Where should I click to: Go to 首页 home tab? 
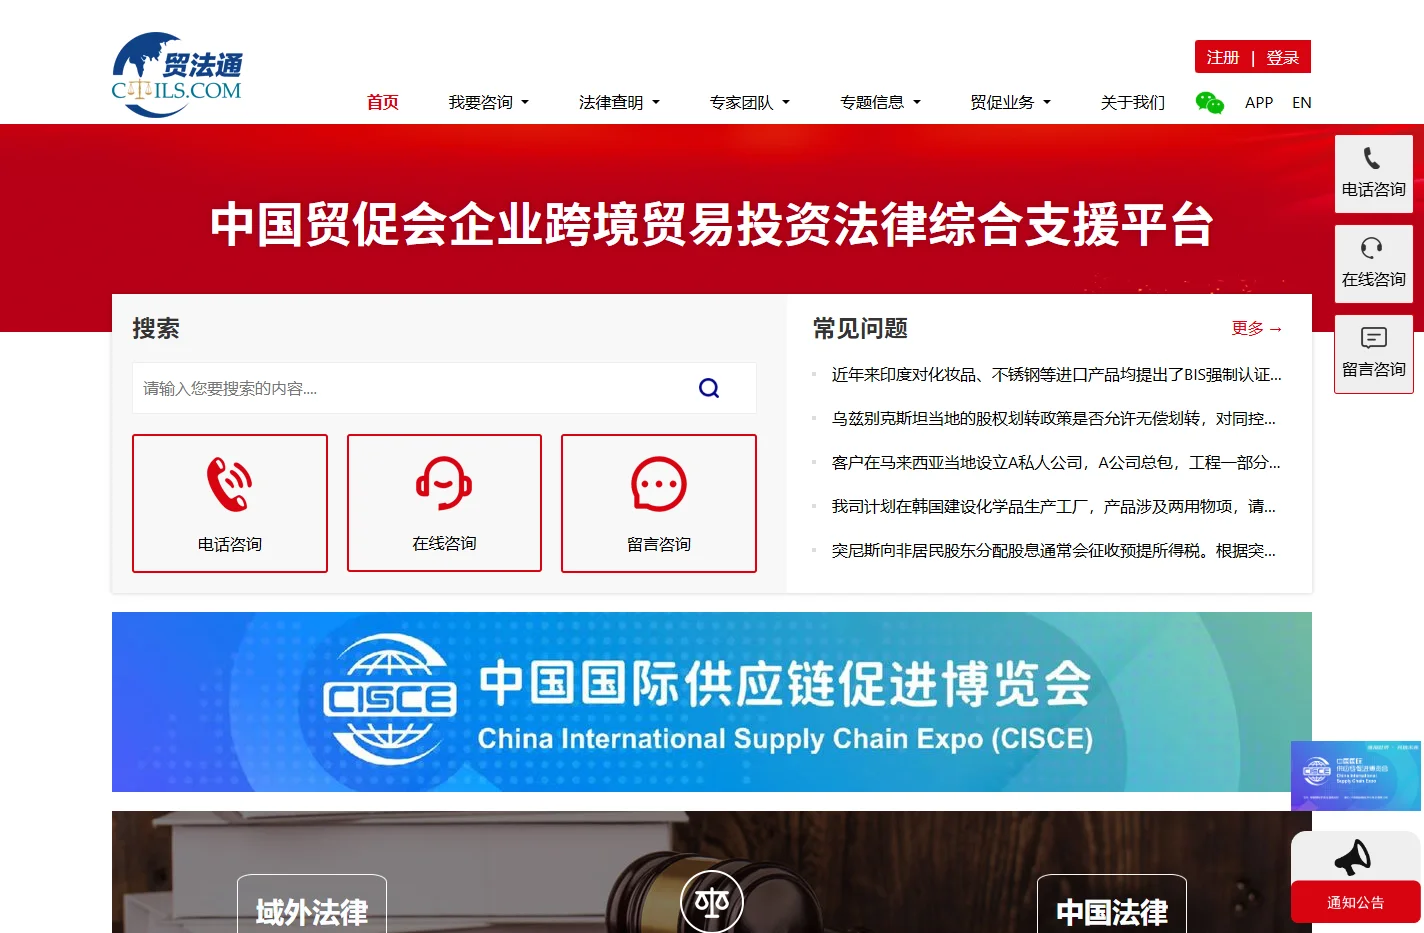(x=383, y=102)
